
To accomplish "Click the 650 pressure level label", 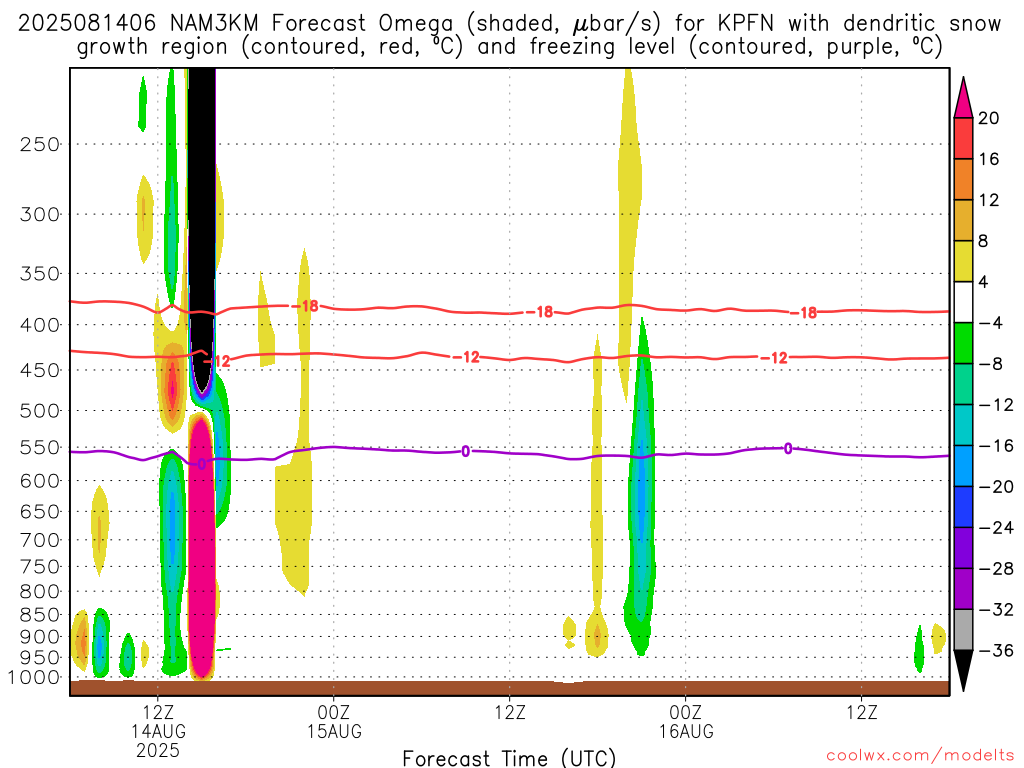I will coord(40,511).
